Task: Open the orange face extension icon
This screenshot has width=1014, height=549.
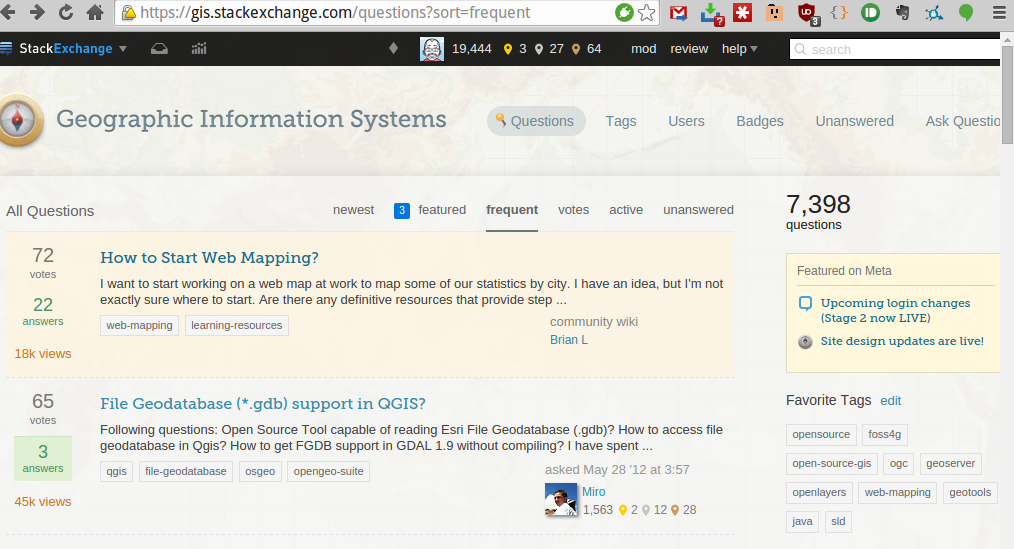Action: [774, 12]
